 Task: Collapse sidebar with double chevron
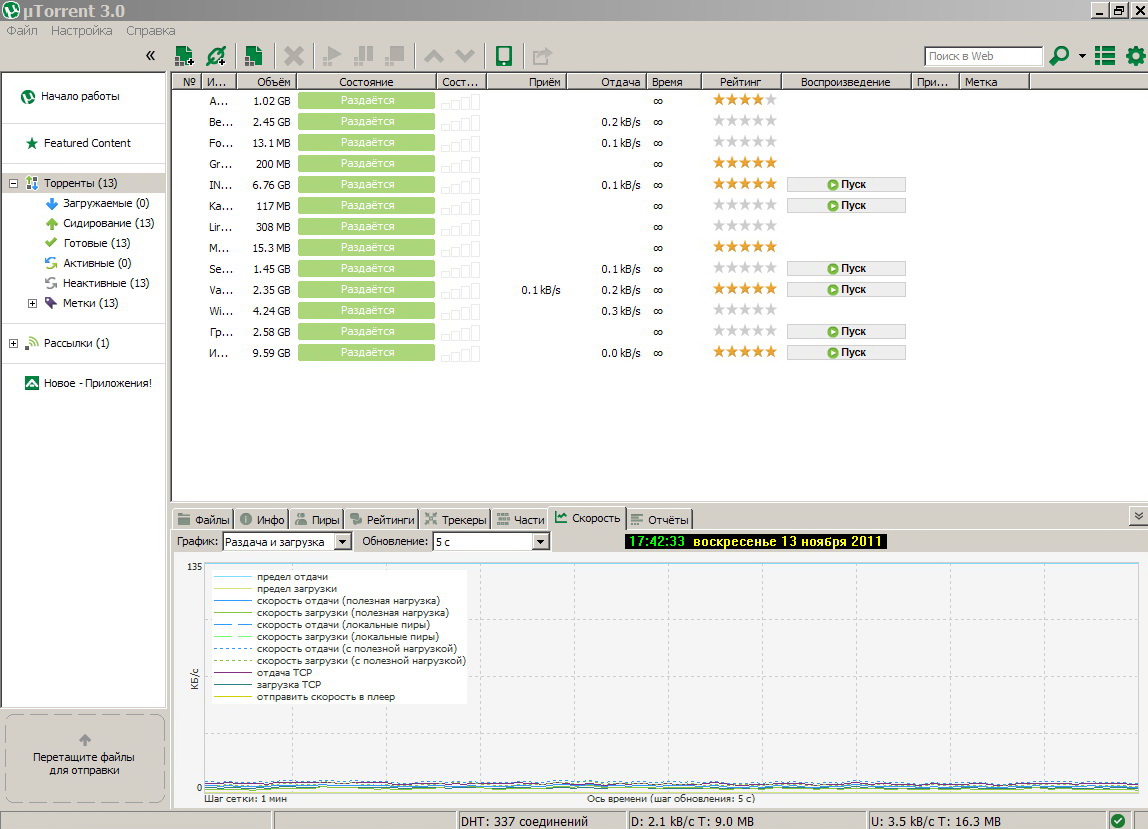pyautogui.click(x=150, y=56)
